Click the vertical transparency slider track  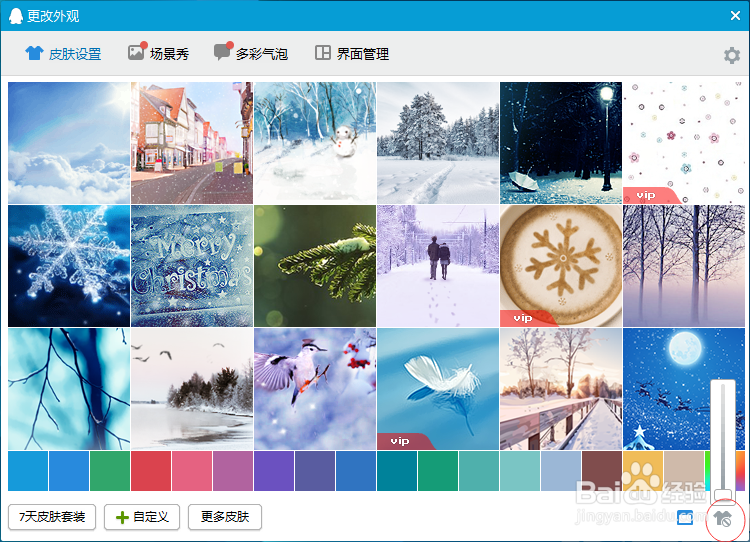pos(723,435)
